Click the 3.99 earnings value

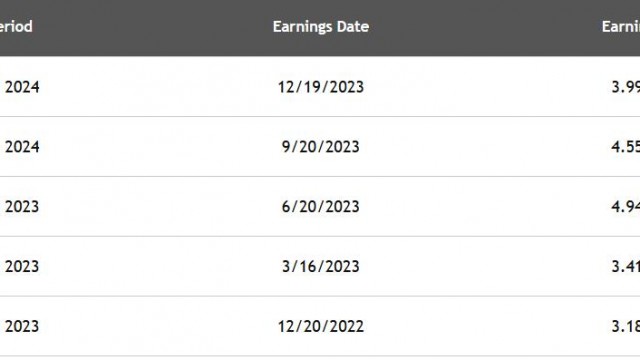coord(626,87)
